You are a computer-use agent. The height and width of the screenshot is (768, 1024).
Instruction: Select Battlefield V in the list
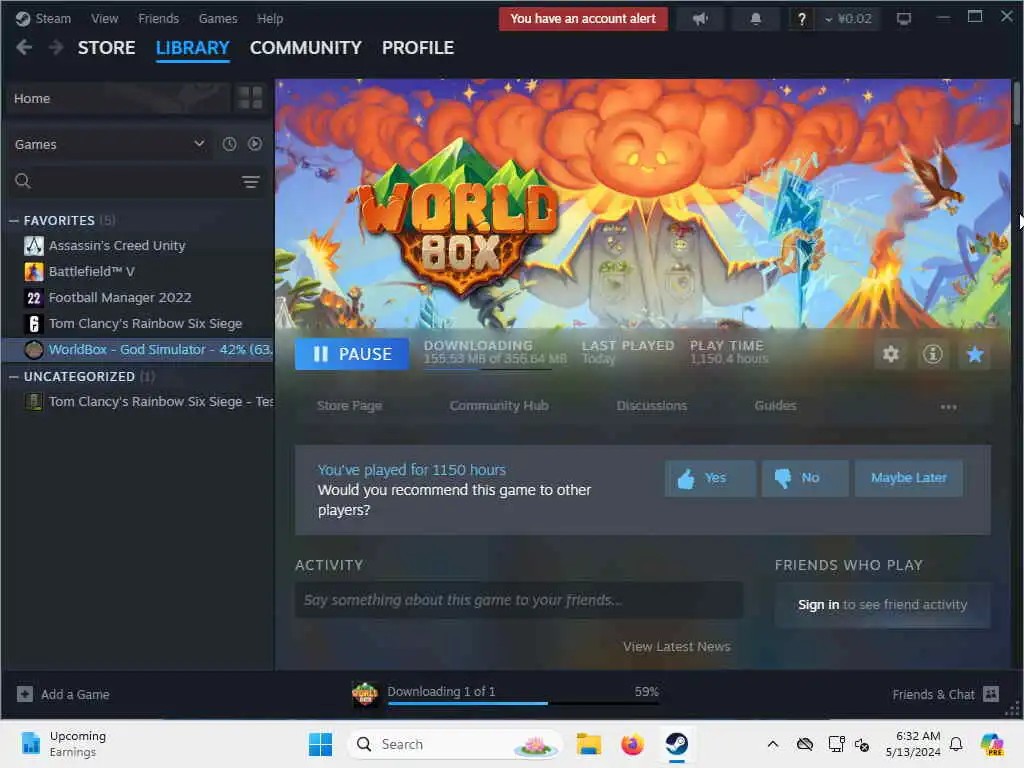coord(137,272)
